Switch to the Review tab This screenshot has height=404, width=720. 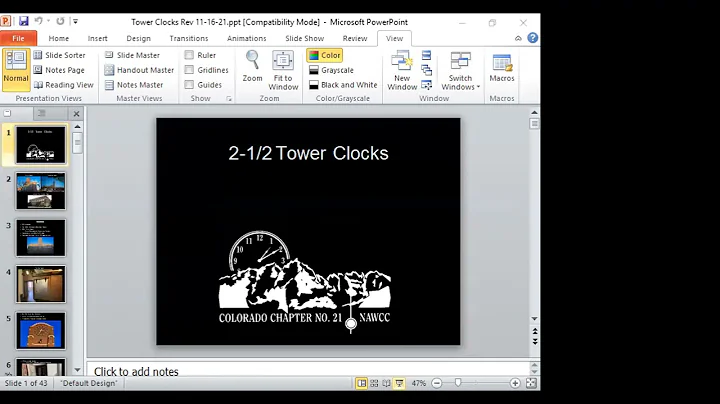[354, 38]
